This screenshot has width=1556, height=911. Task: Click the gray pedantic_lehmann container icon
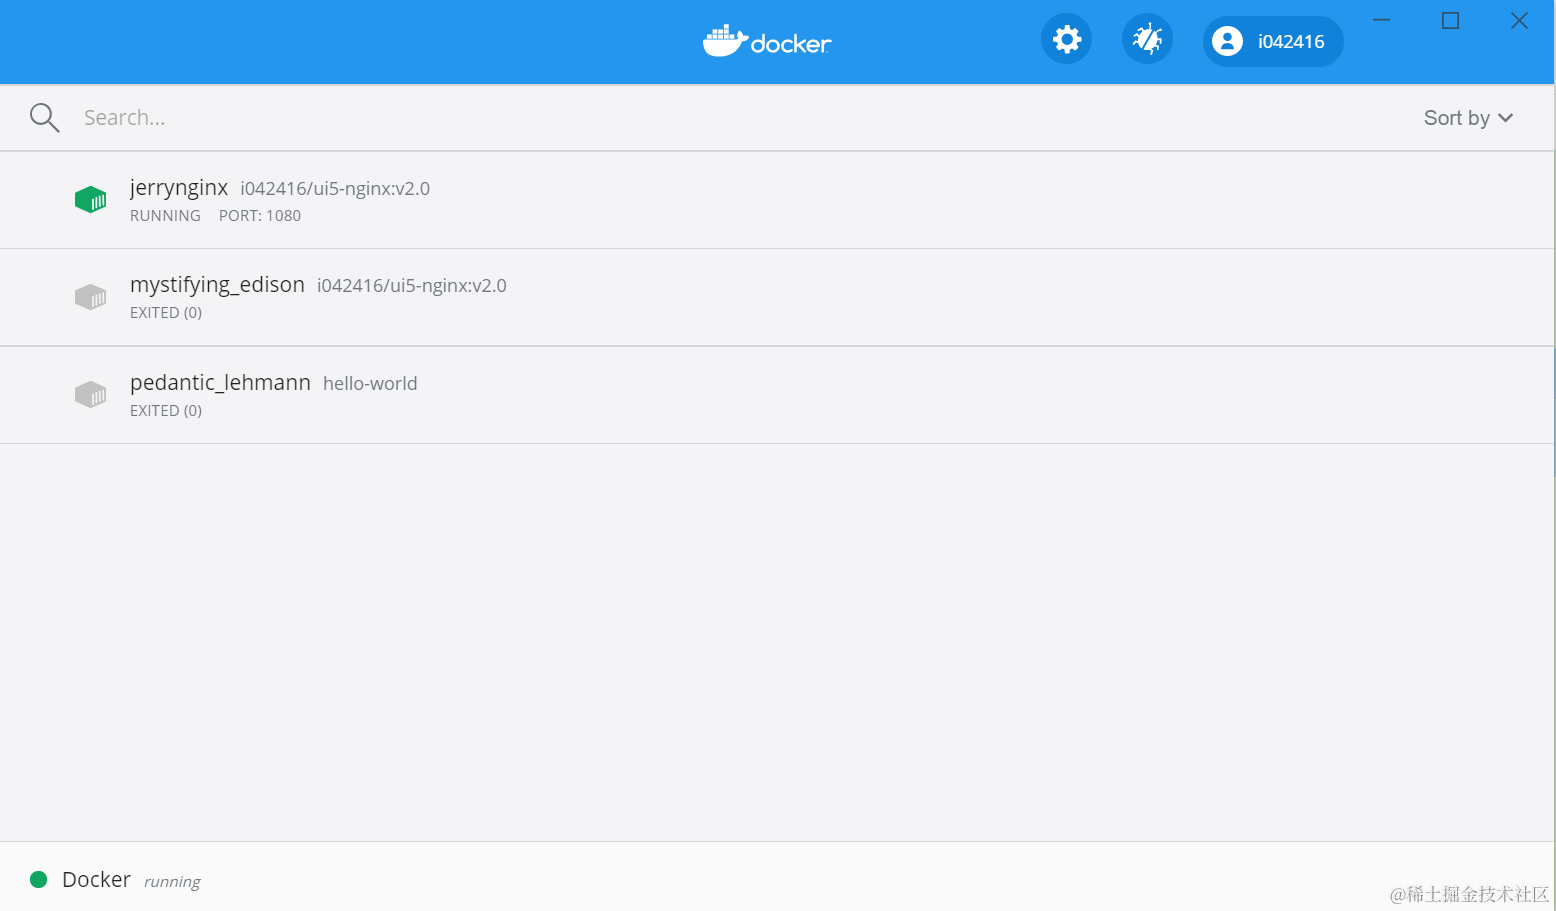pyautogui.click(x=90, y=394)
